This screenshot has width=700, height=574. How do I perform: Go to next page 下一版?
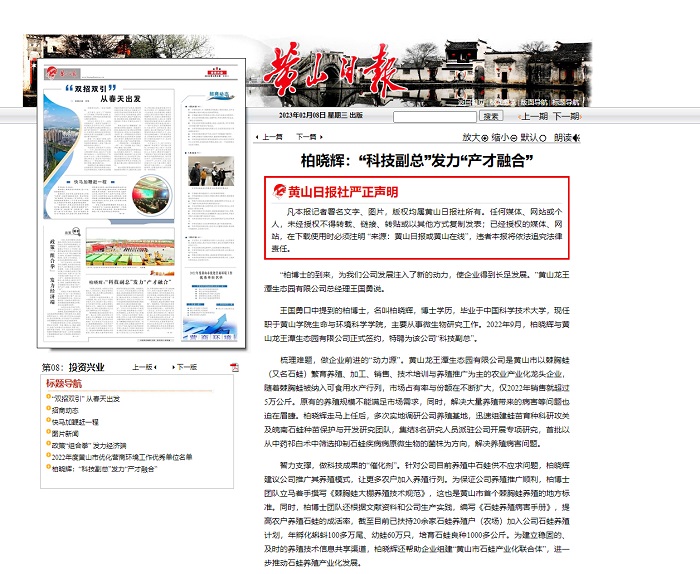[186, 367]
